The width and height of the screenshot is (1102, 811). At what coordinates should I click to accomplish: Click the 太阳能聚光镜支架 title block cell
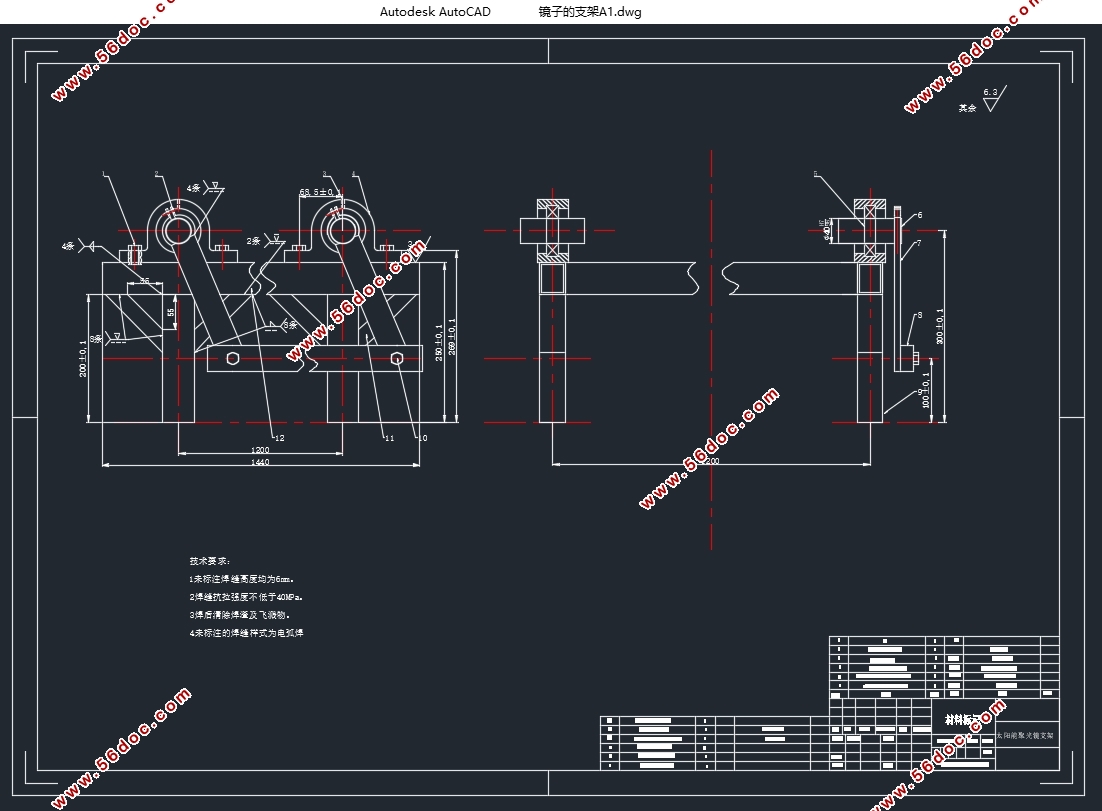tap(1026, 735)
